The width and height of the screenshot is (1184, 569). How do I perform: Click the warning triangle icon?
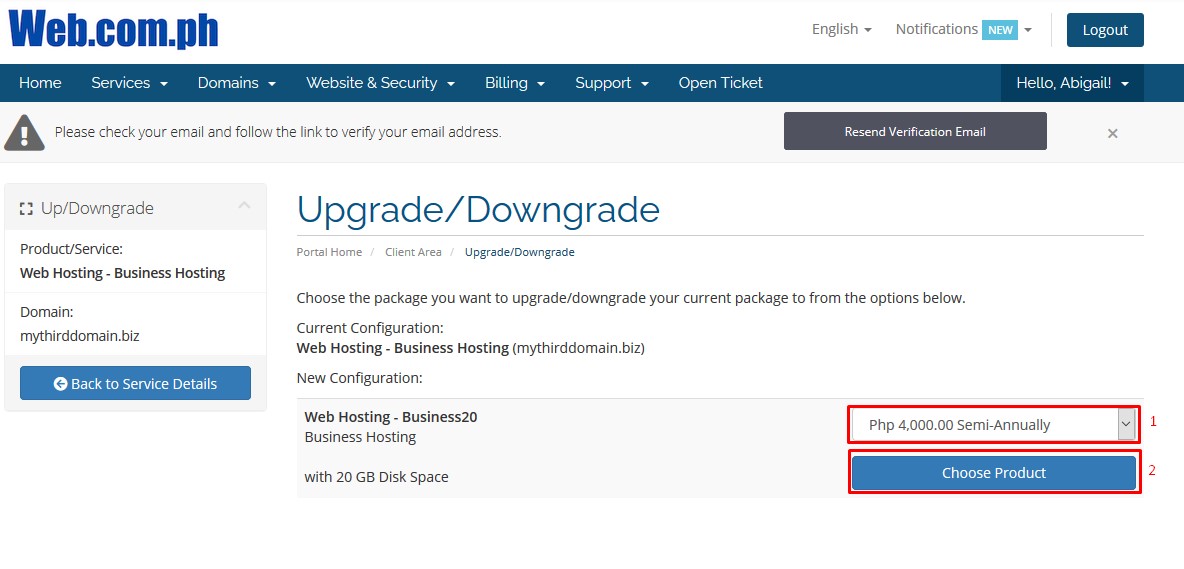pos(24,133)
